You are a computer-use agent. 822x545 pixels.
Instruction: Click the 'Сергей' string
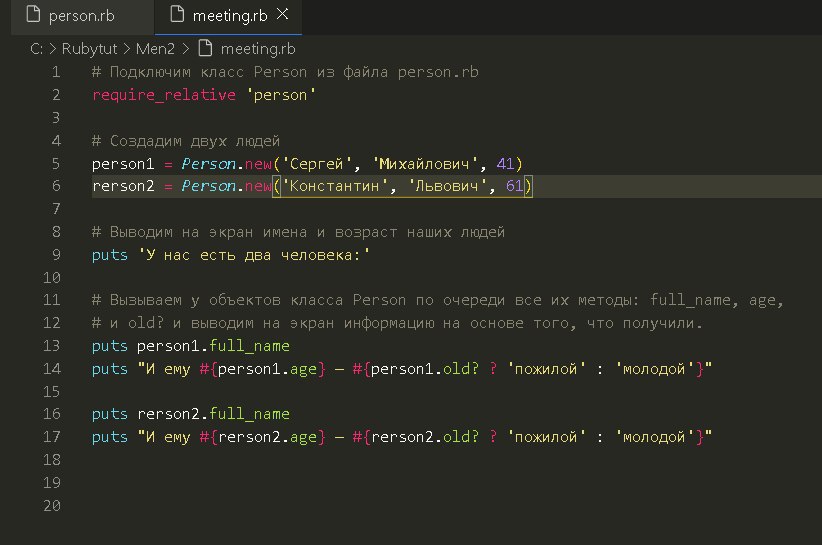(x=316, y=164)
